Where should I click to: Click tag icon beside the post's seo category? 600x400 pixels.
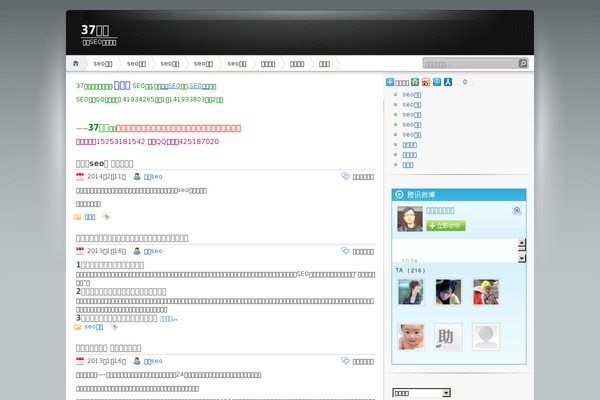click(114, 327)
